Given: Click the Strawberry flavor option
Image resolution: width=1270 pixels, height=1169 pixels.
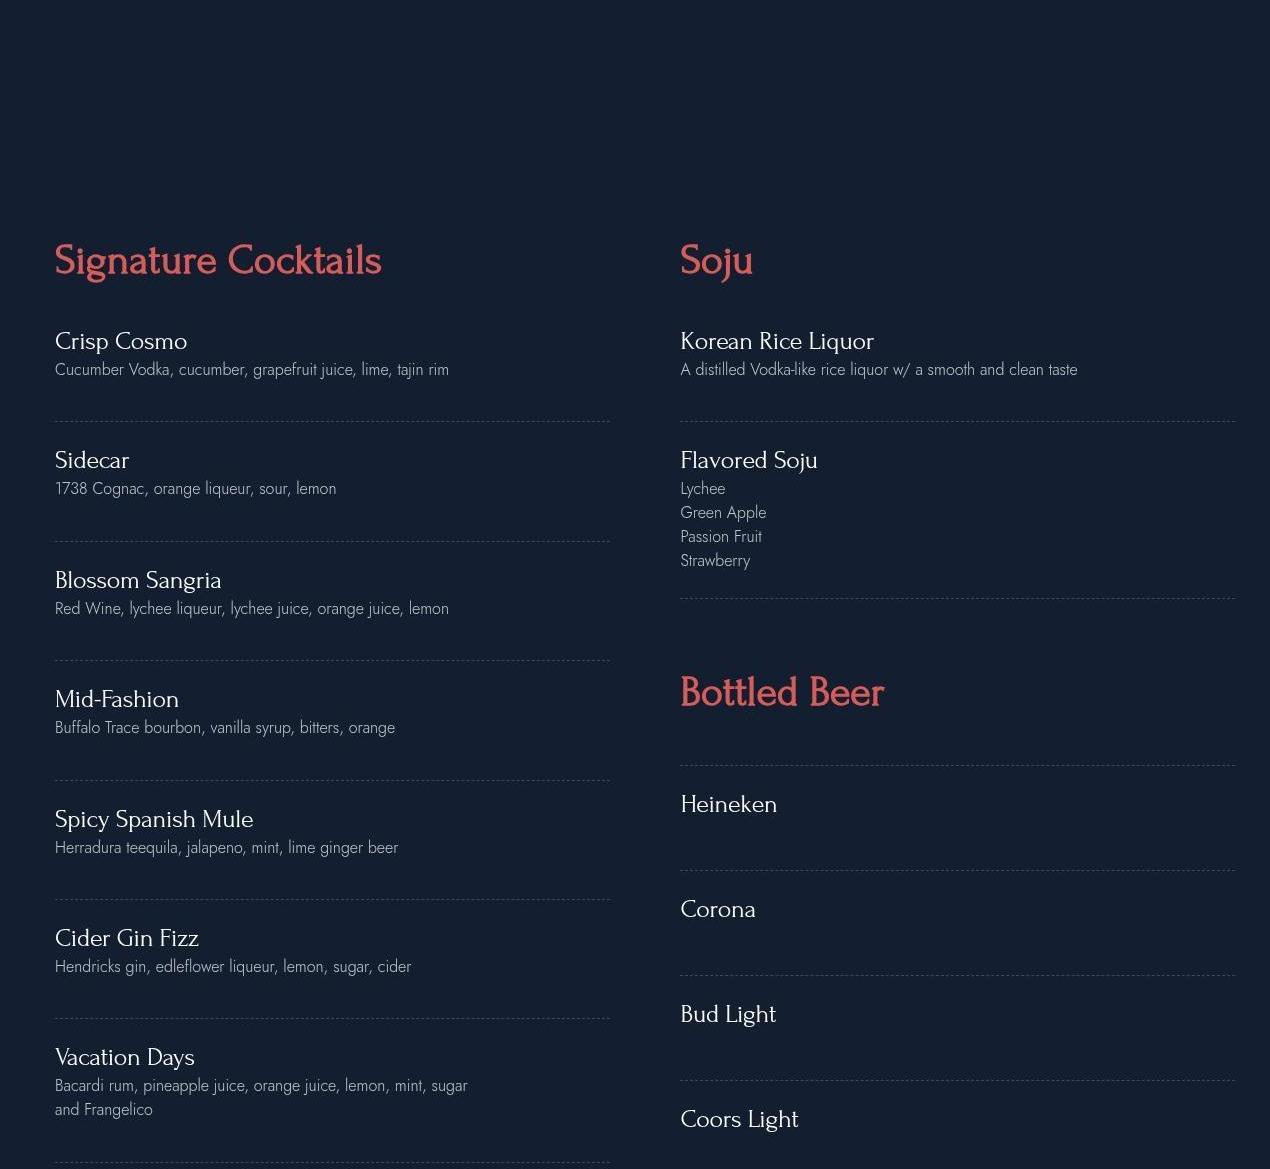Looking at the screenshot, I should 715,561.
